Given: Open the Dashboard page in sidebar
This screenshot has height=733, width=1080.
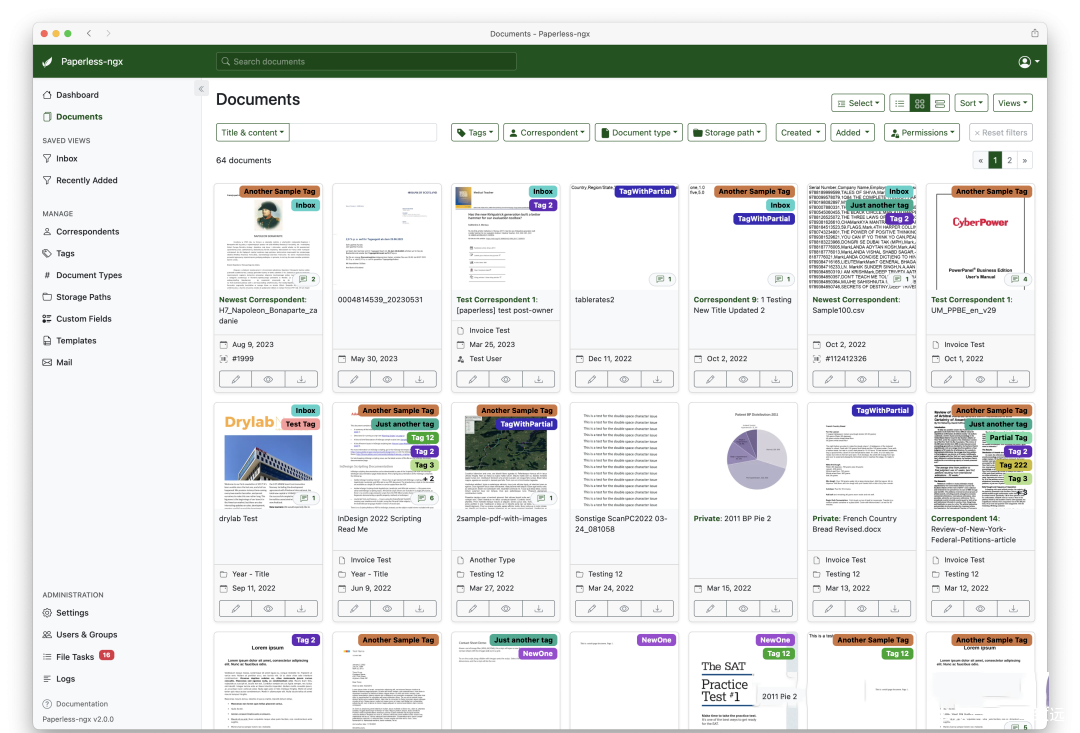Looking at the screenshot, I should pyautogui.click(x=70, y=95).
